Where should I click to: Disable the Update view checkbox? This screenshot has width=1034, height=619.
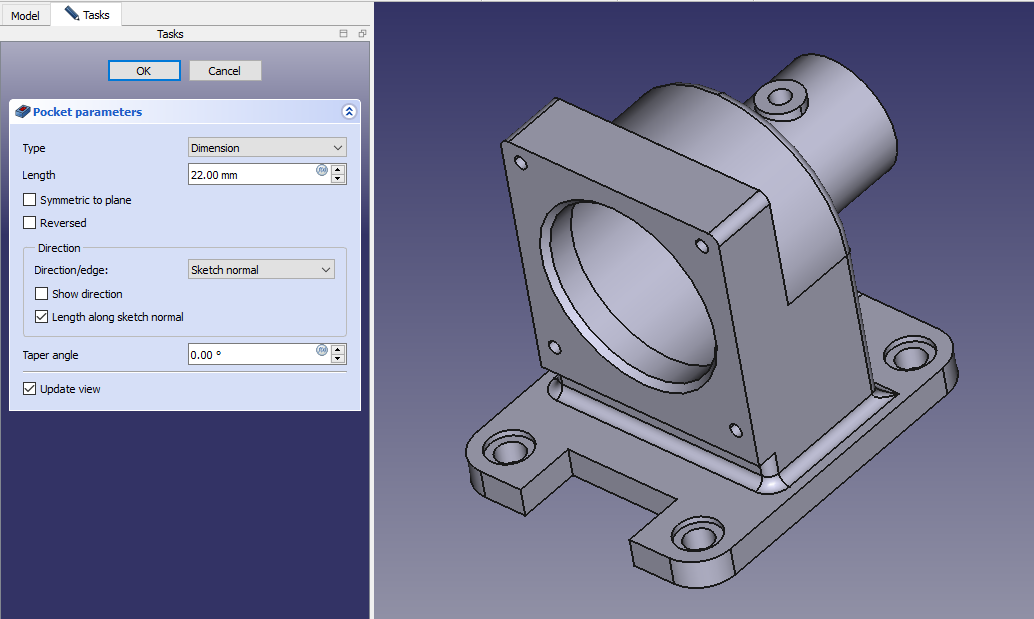point(30,389)
